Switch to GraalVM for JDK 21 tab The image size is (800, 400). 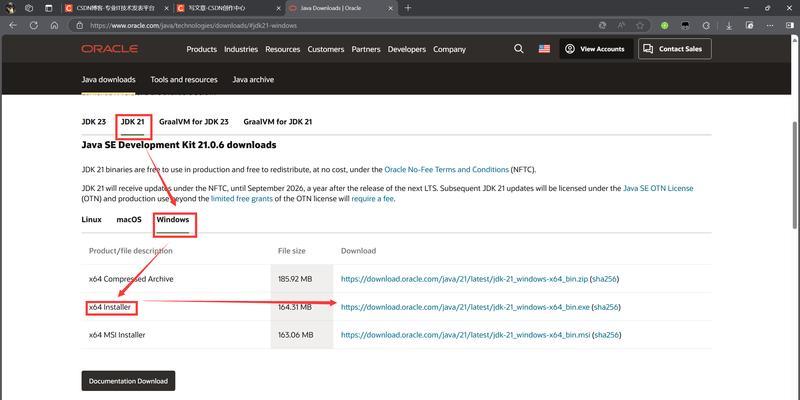pyautogui.click(x=278, y=122)
